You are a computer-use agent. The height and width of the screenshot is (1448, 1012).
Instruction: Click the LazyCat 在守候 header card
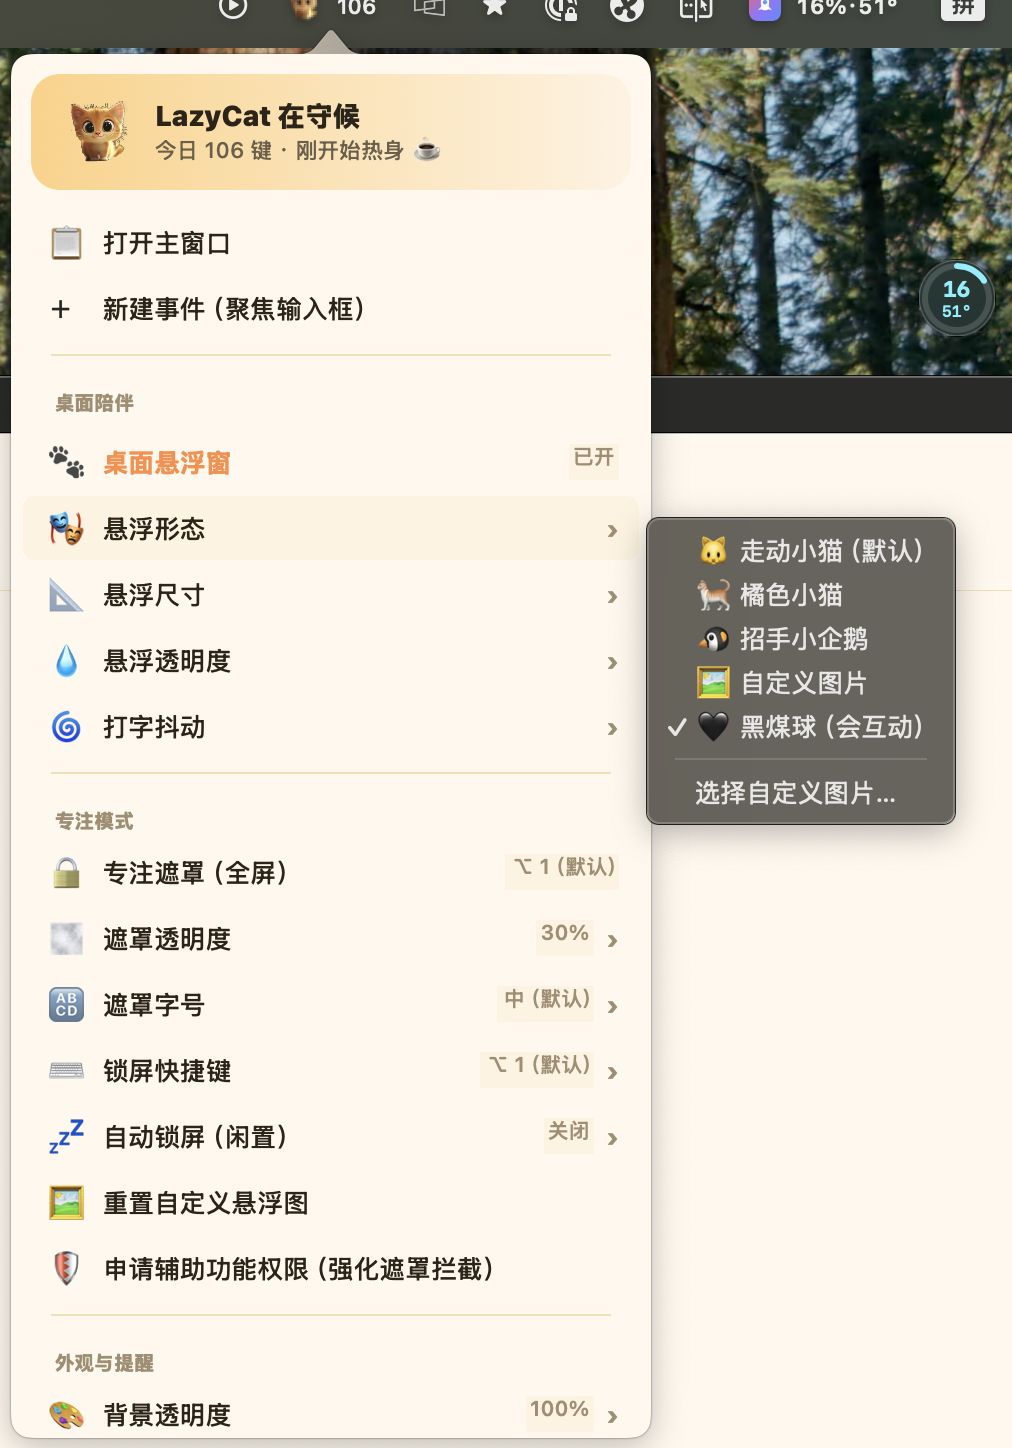click(331, 132)
